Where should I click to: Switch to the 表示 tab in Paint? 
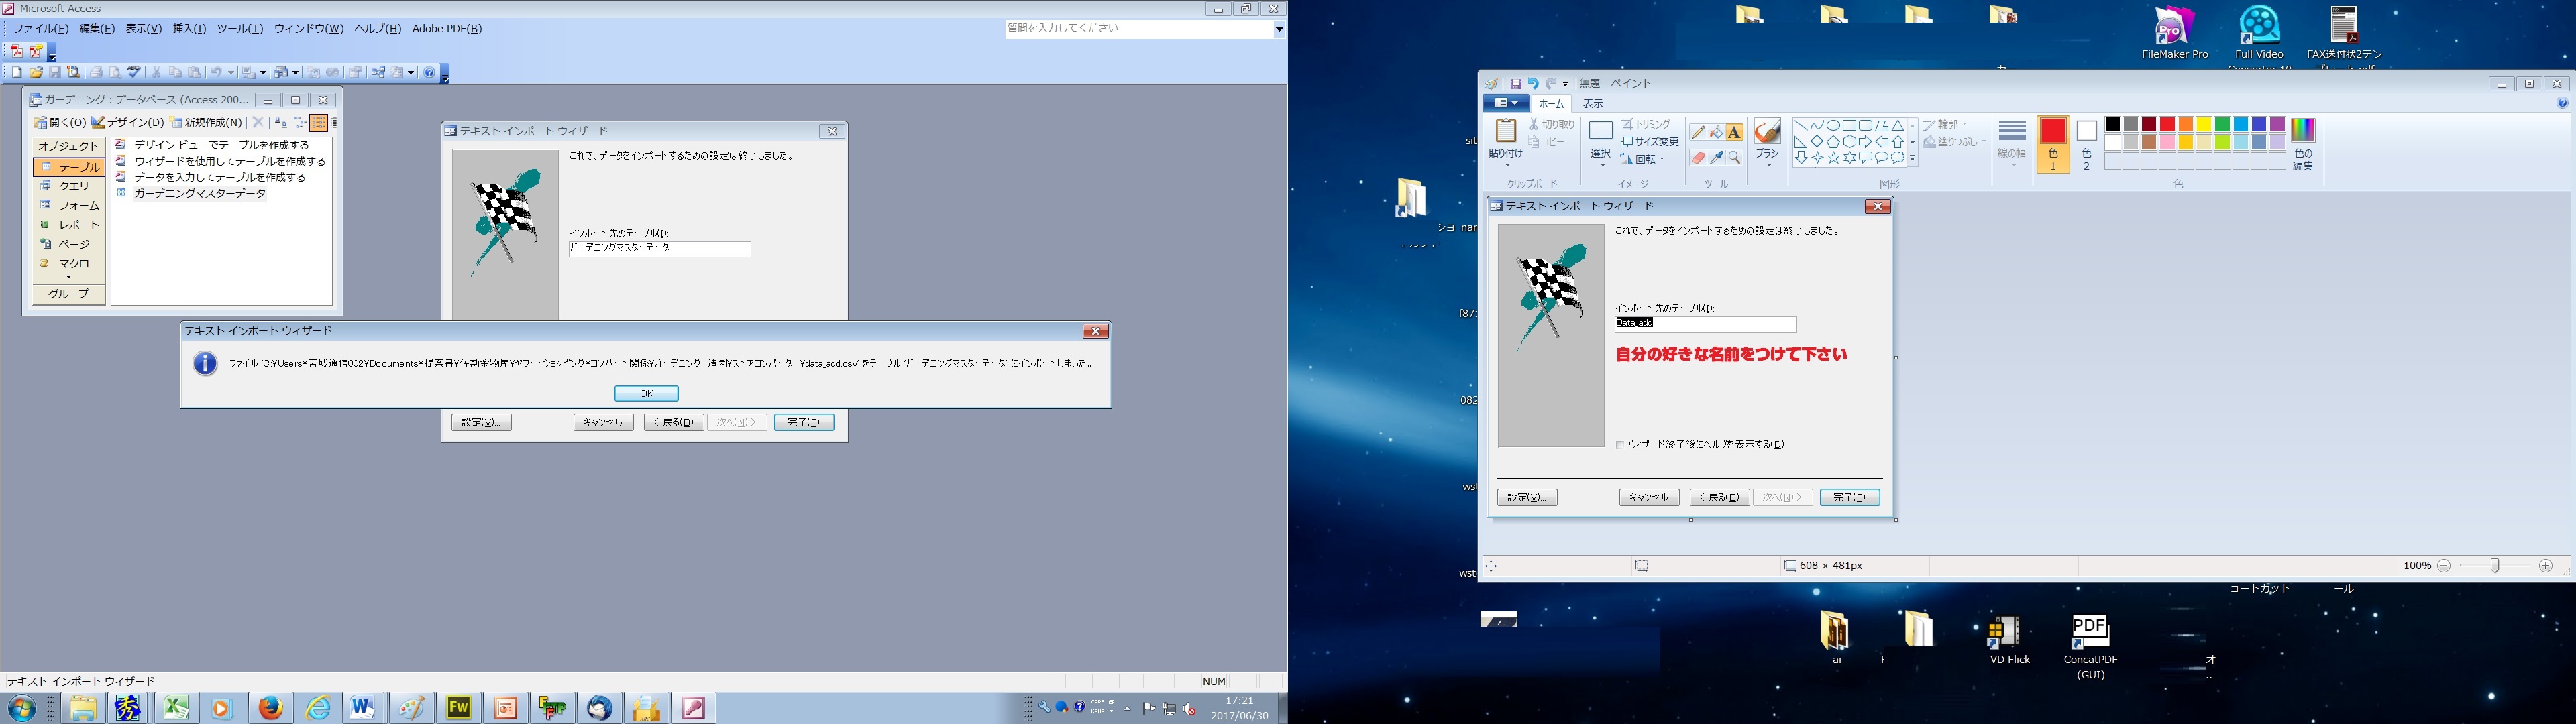click(1593, 104)
